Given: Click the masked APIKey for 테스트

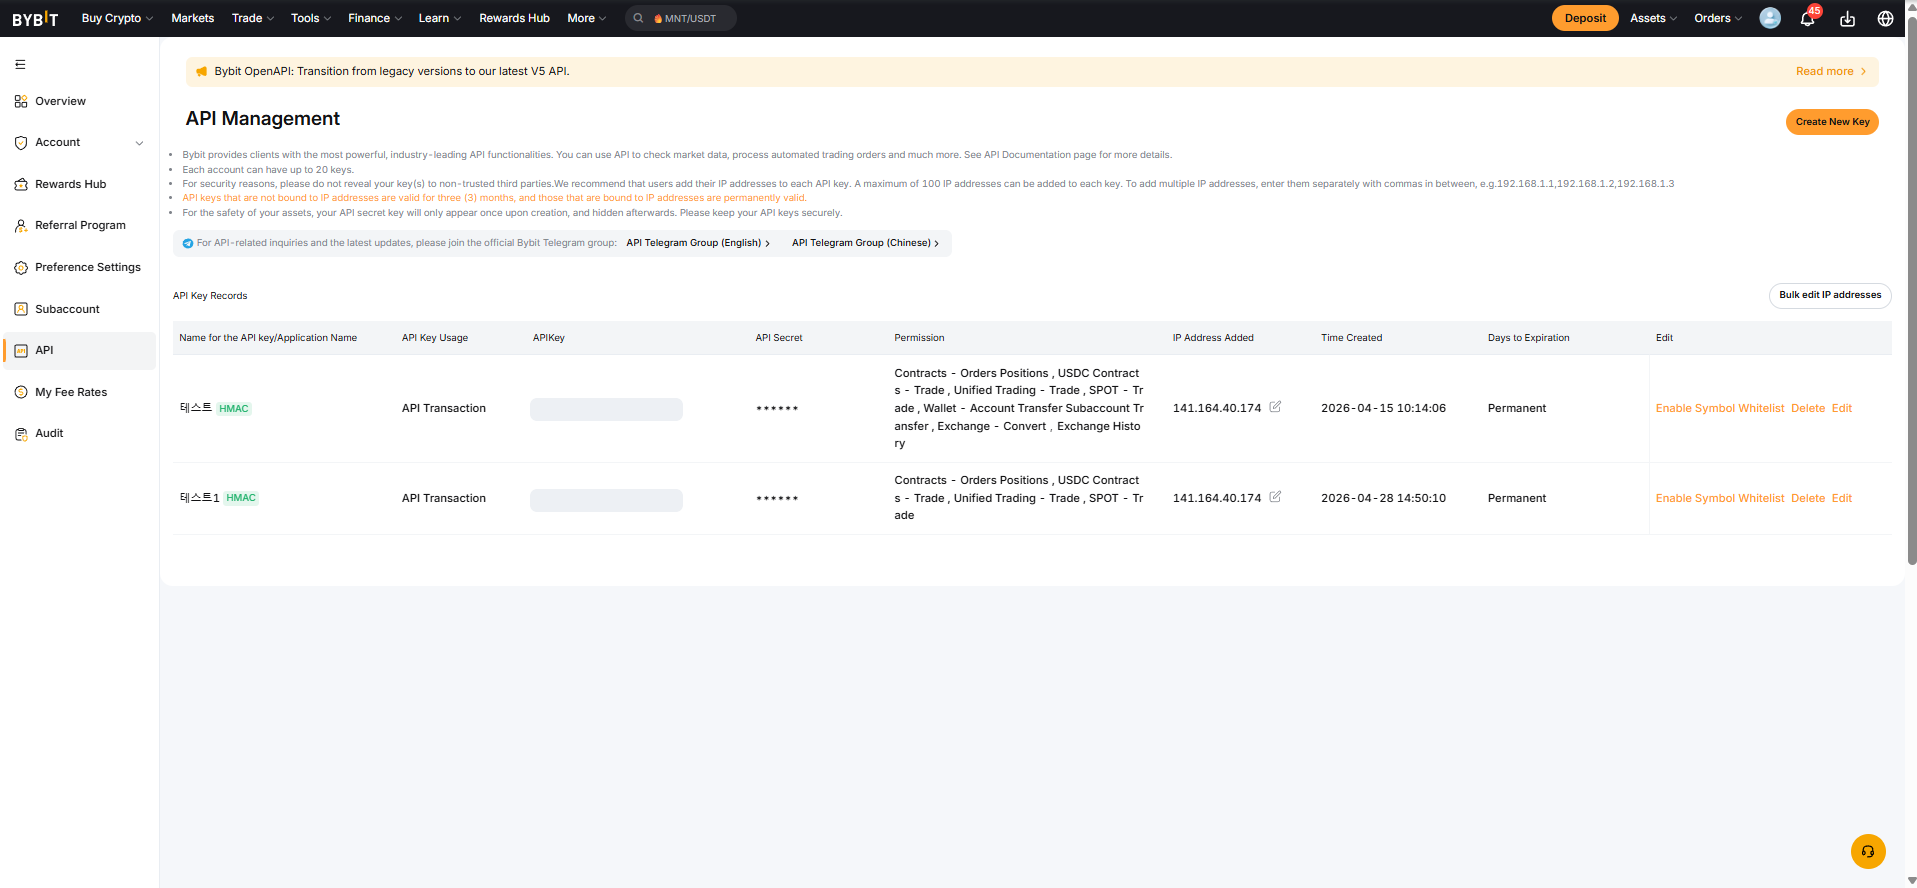Looking at the screenshot, I should click(x=606, y=409).
